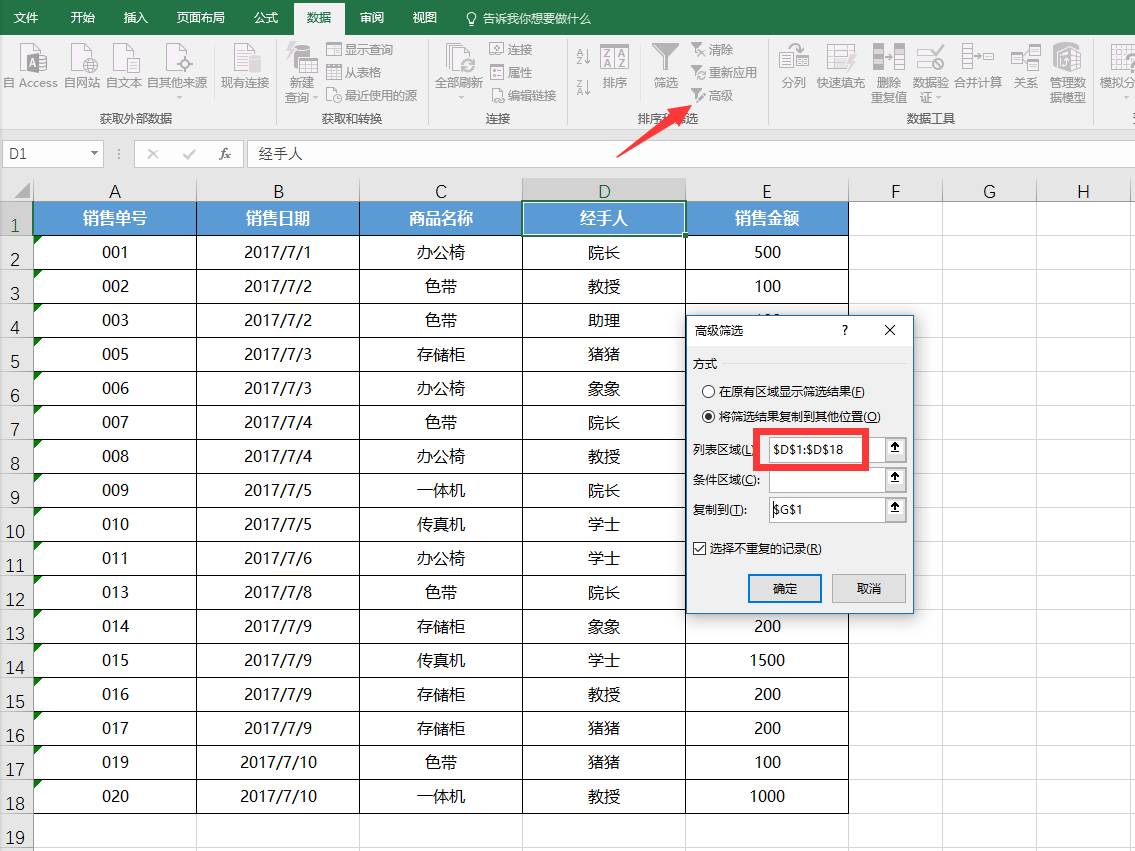This screenshot has height=851, width=1135.
Task: Switch to the Home (开始) tab
Action: coord(83,17)
